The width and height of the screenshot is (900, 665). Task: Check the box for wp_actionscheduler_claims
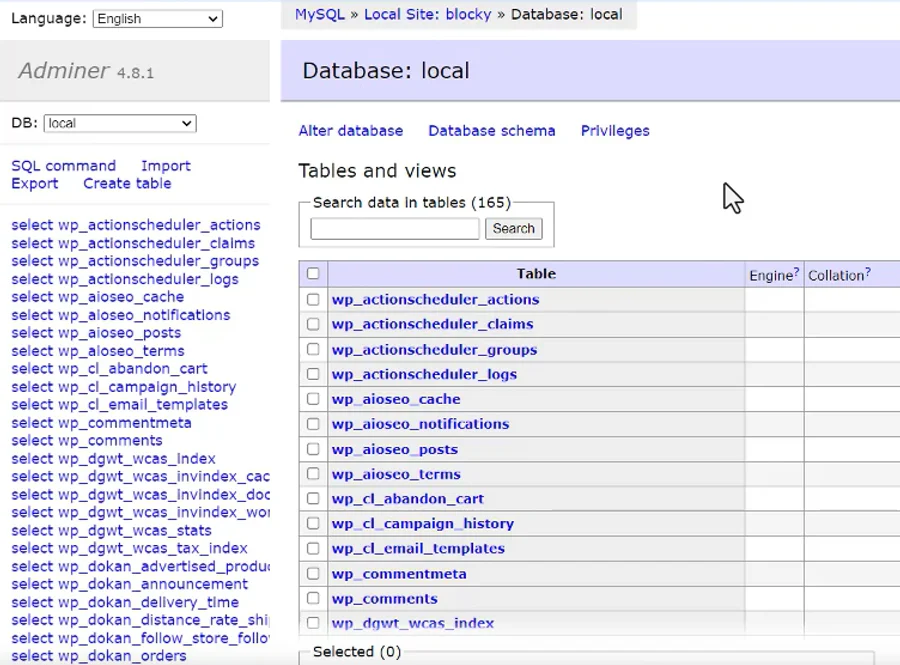313,324
